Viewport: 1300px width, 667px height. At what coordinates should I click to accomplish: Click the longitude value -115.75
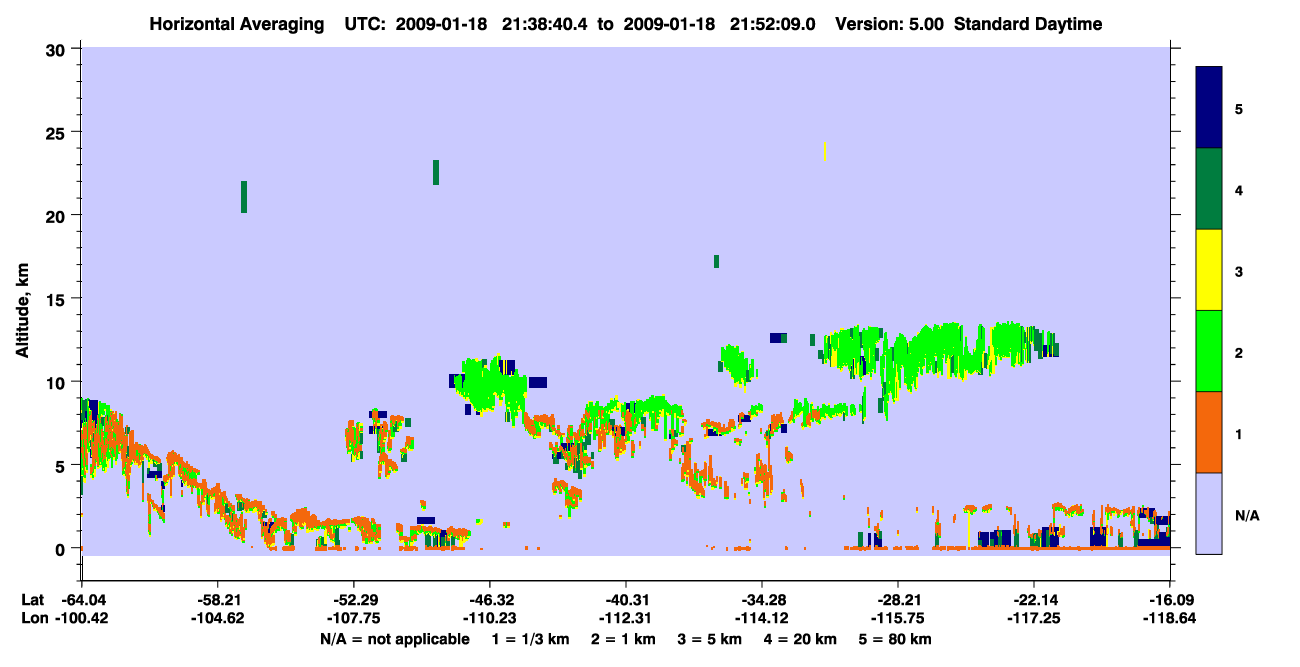pos(897,618)
